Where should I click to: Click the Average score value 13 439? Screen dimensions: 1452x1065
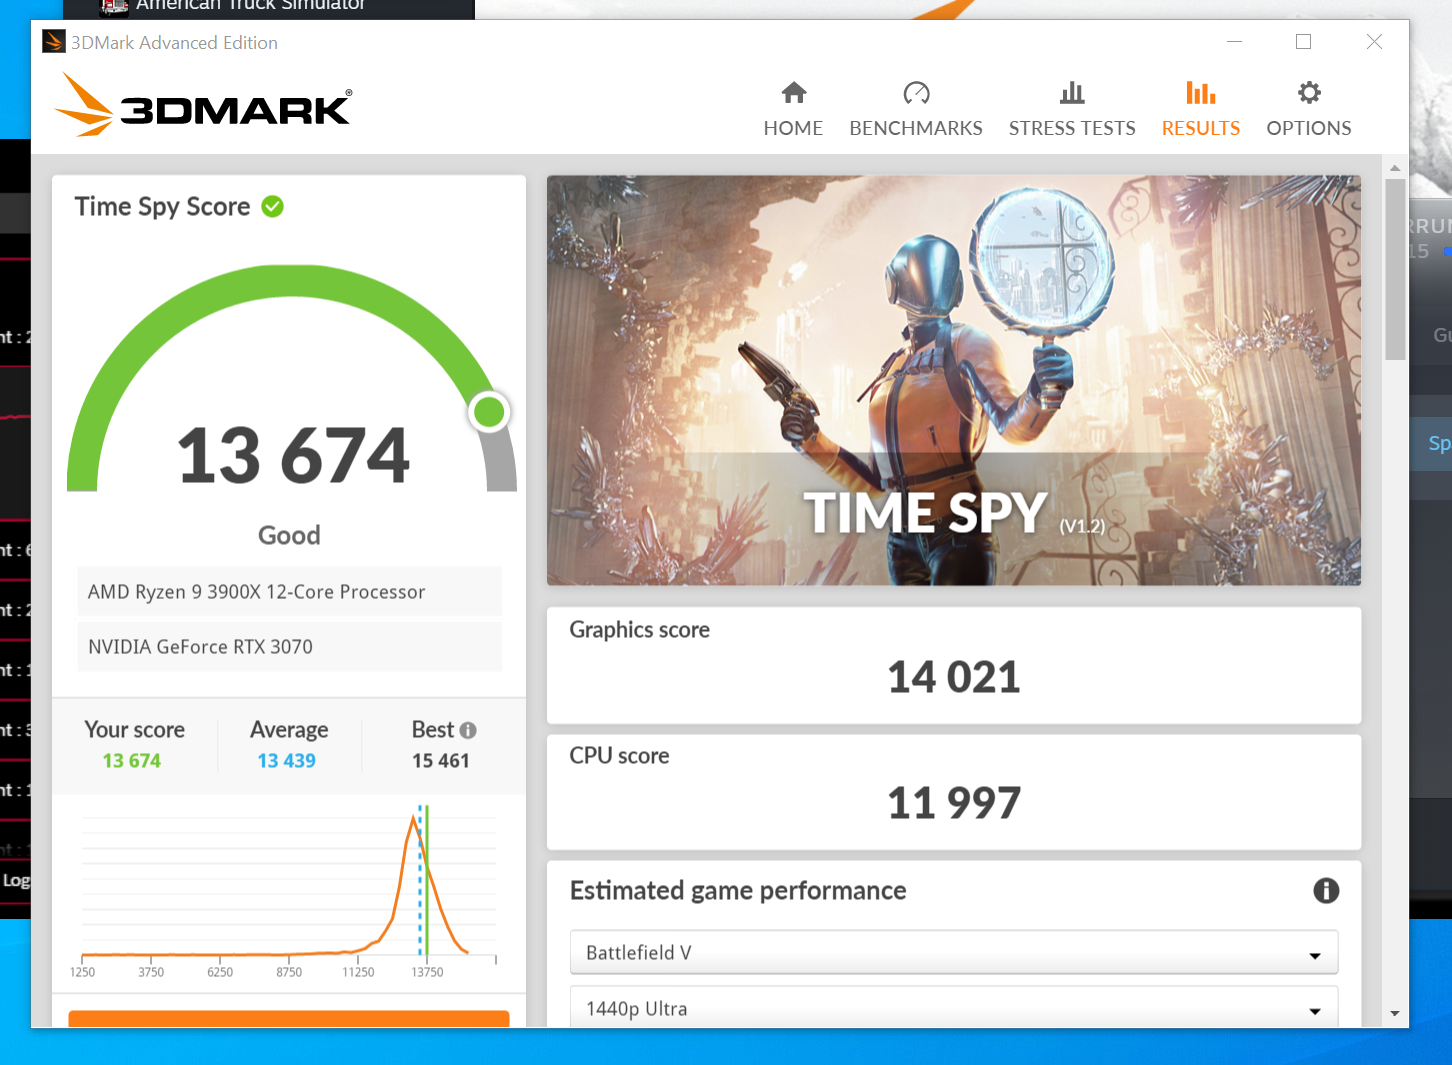pyautogui.click(x=287, y=761)
